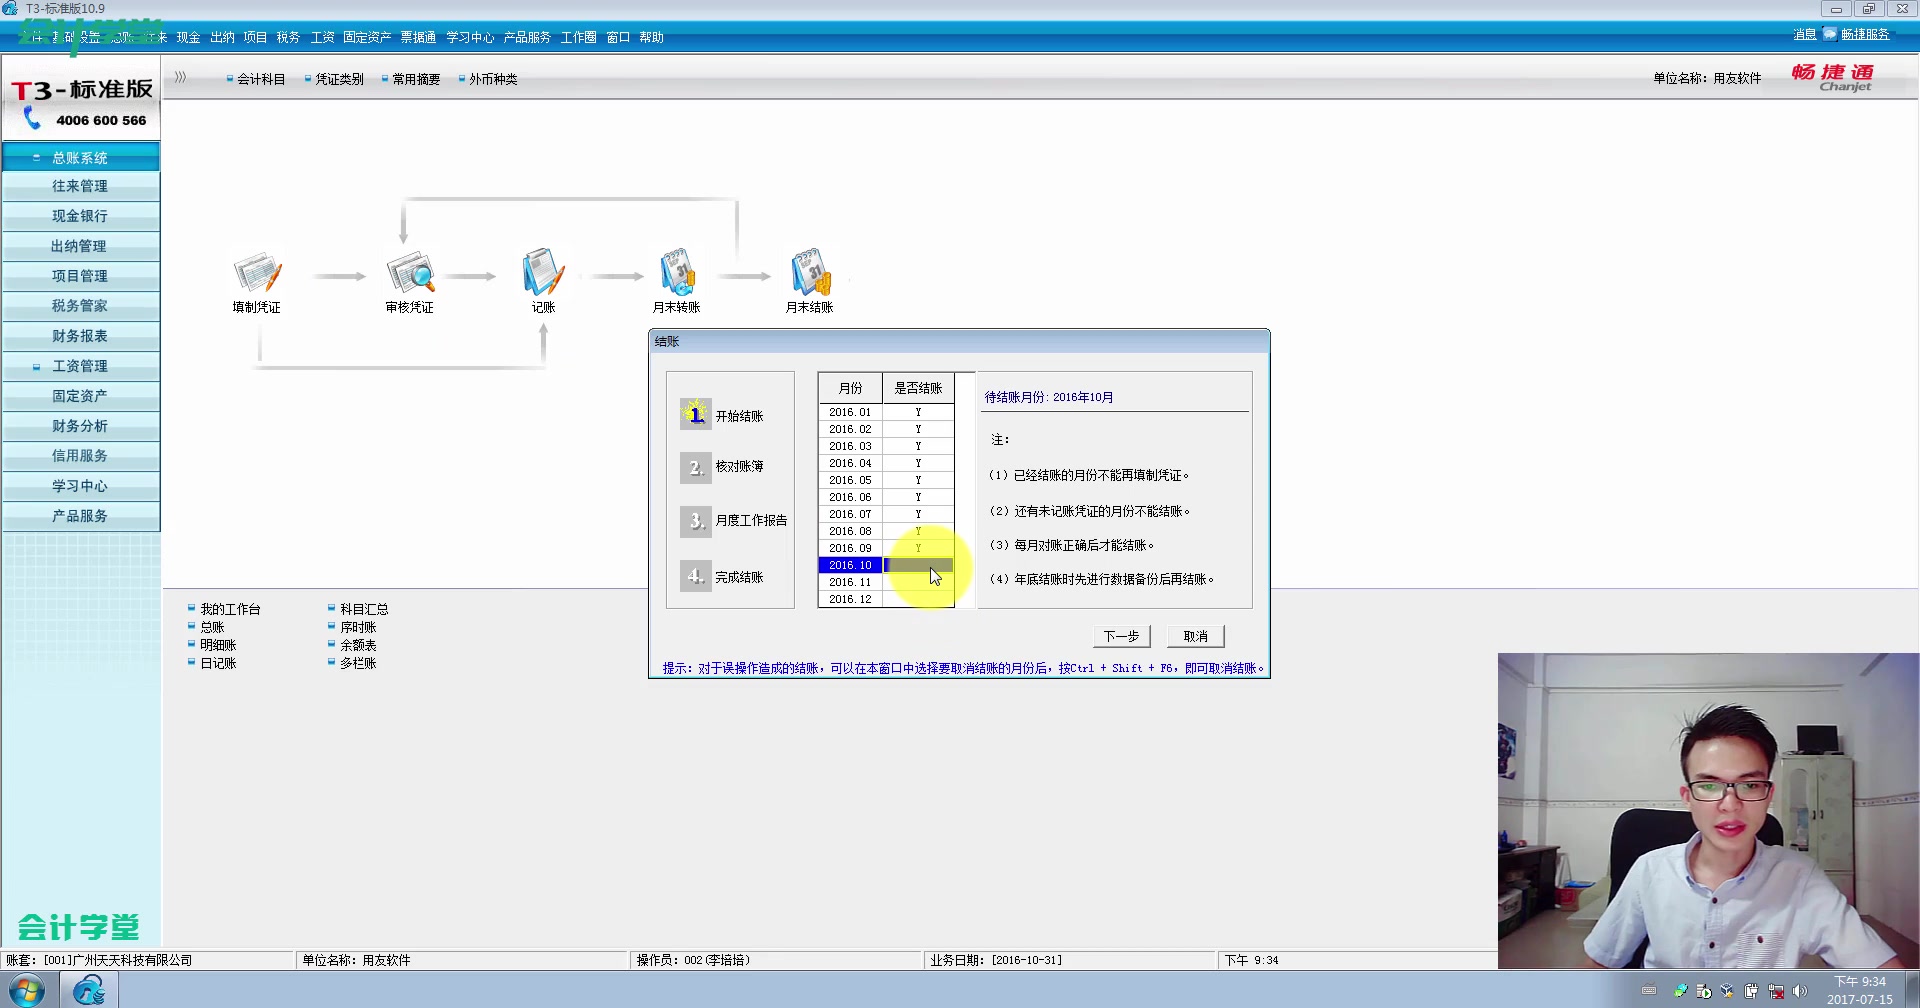Click the 取消 button in 结账 dialog
This screenshot has height=1008, width=1920.
tap(1196, 636)
